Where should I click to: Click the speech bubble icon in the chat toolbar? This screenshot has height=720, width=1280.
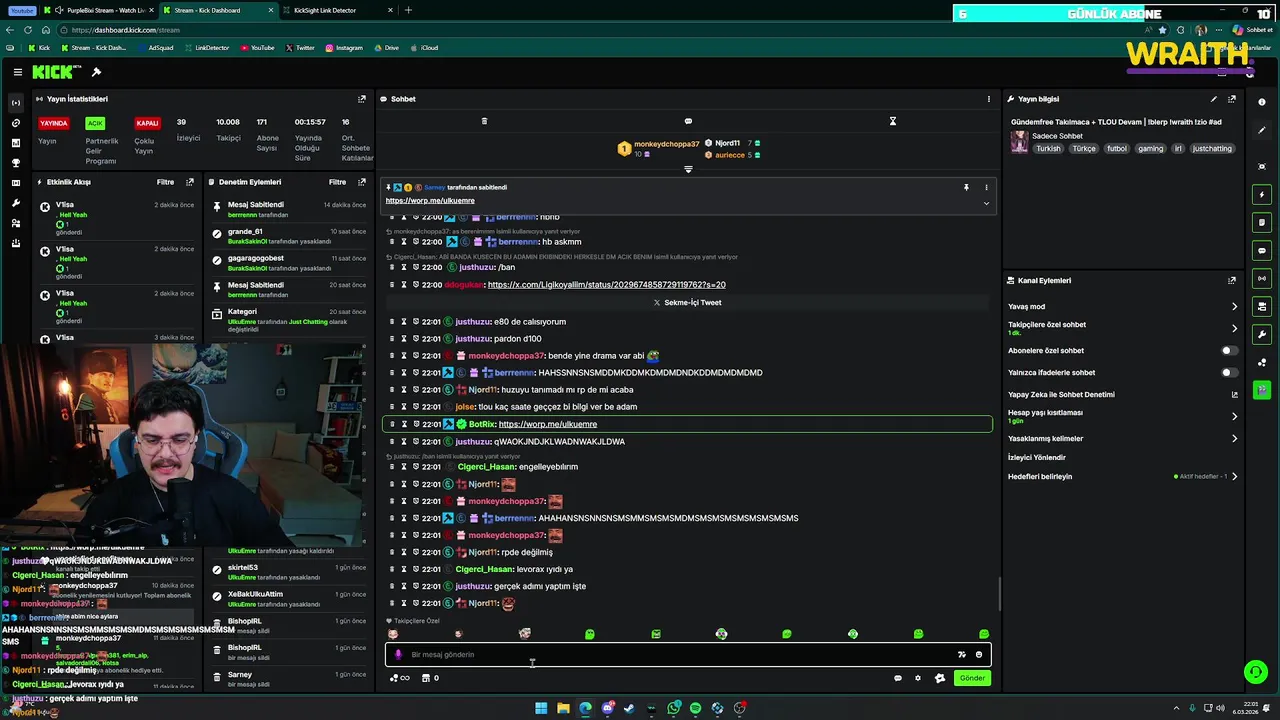pyautogui.click(x=688, y=121)
